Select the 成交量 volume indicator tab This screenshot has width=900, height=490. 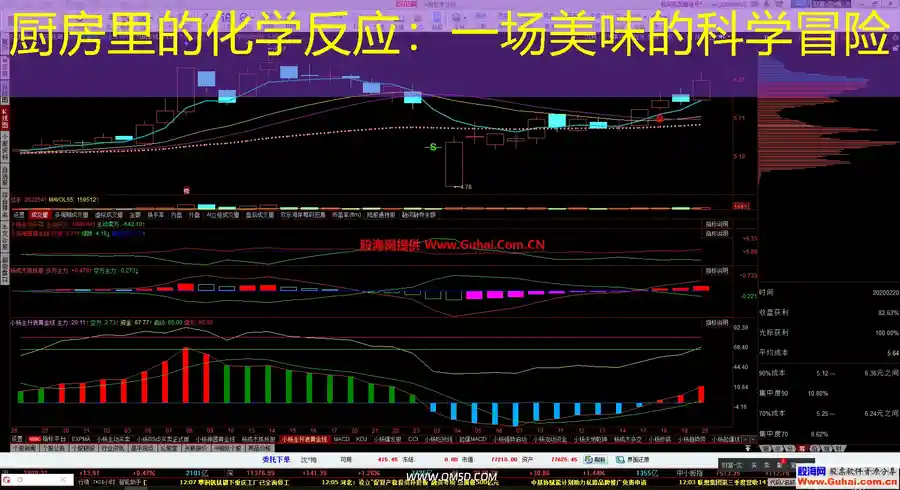(40, 215)
